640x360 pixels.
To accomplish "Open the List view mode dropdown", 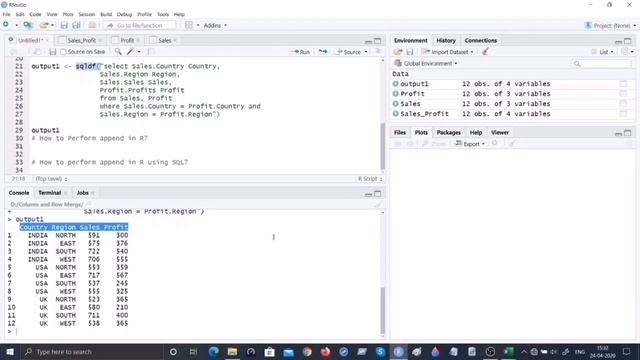I will coord(602,52).
